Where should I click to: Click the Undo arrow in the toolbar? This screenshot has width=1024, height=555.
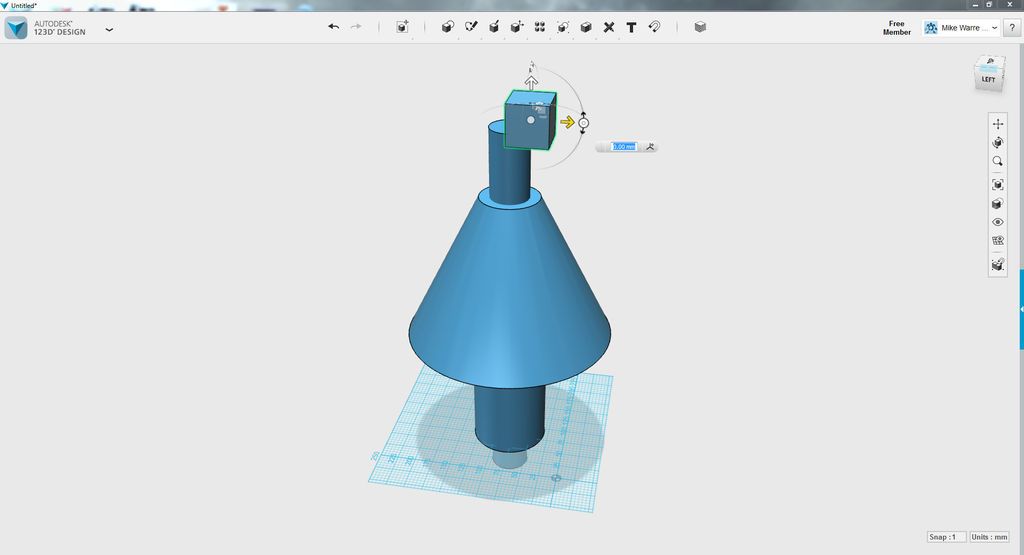(x=334, y=27)
